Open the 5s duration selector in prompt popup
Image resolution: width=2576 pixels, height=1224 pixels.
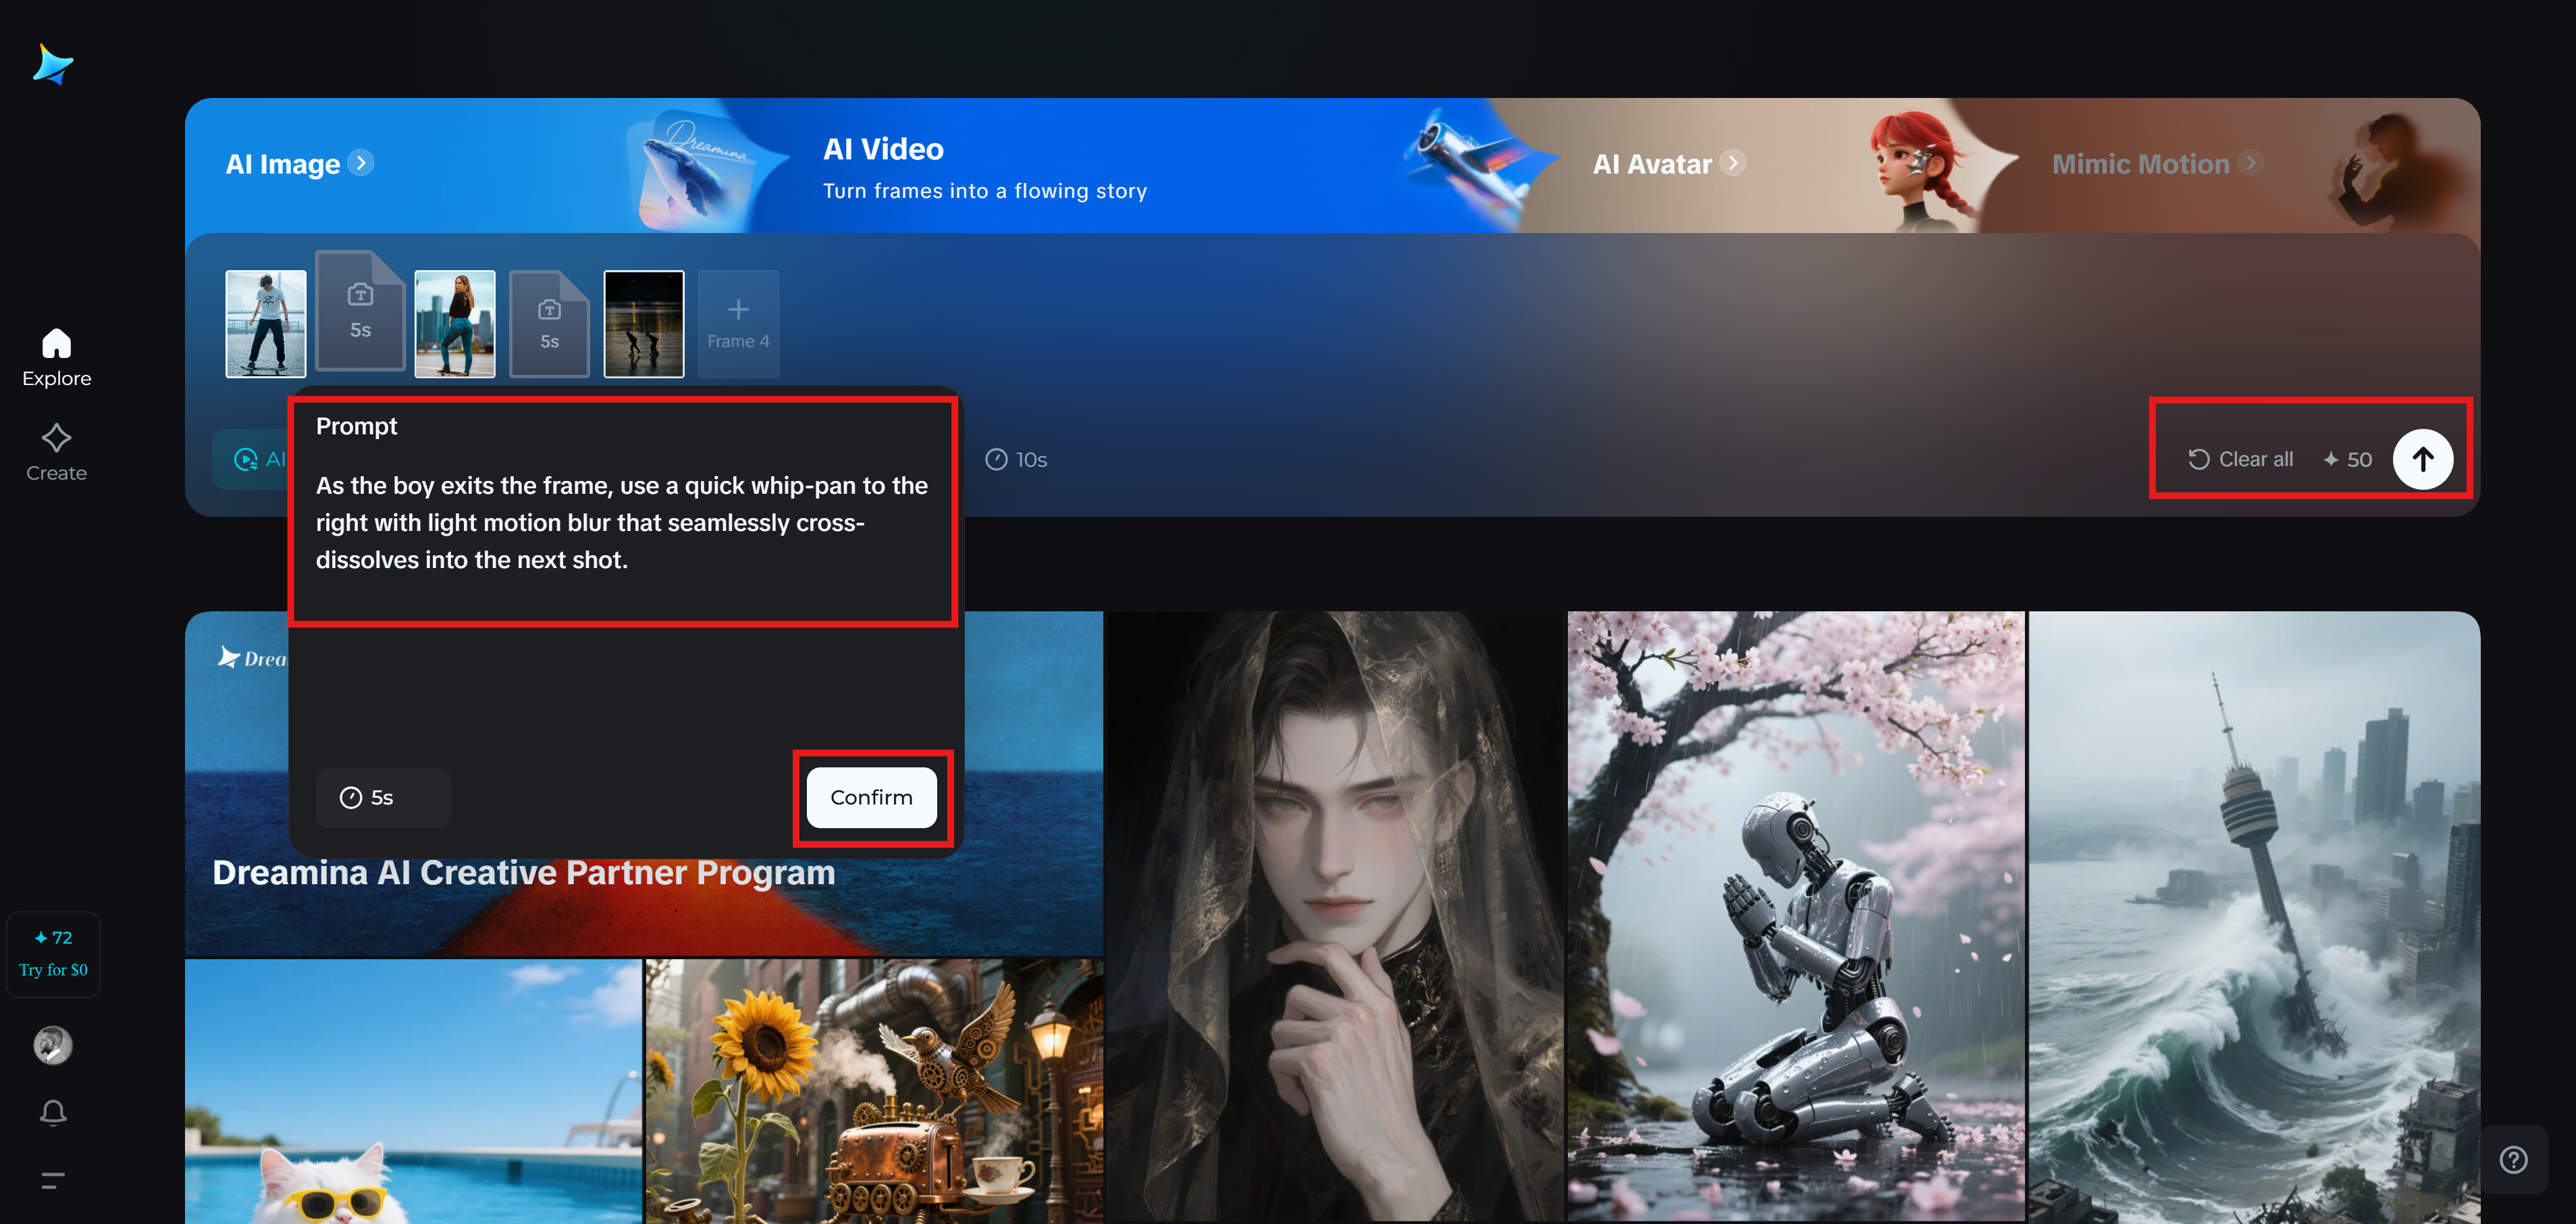click(382, 797)
